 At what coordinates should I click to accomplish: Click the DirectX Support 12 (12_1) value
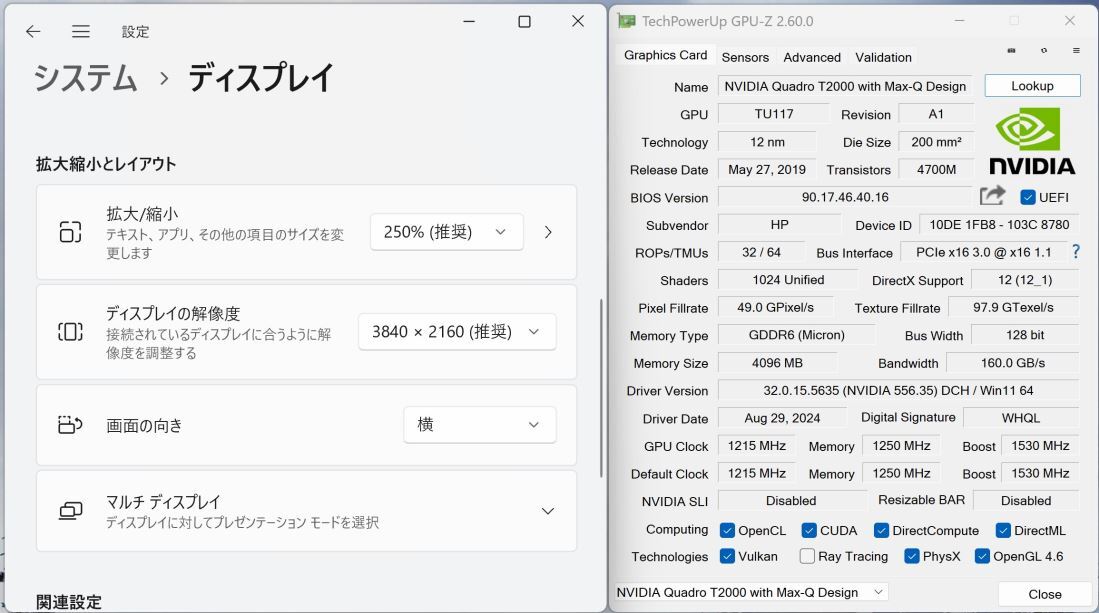(1024, 280)
